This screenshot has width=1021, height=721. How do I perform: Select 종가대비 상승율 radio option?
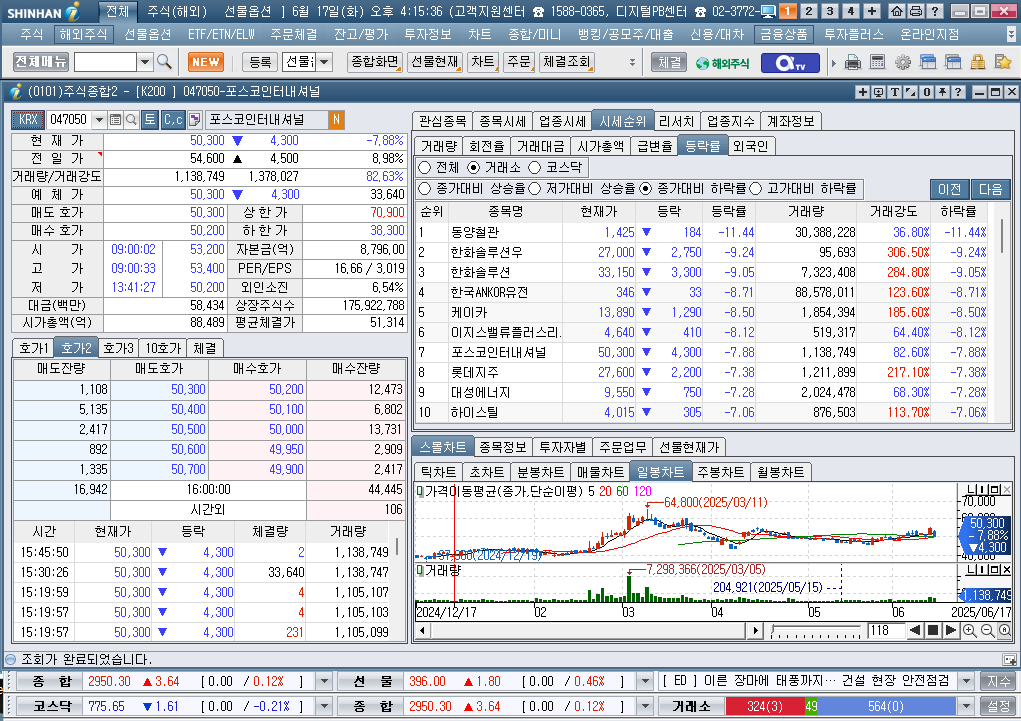pyautogui.click(x=425, y=188)
